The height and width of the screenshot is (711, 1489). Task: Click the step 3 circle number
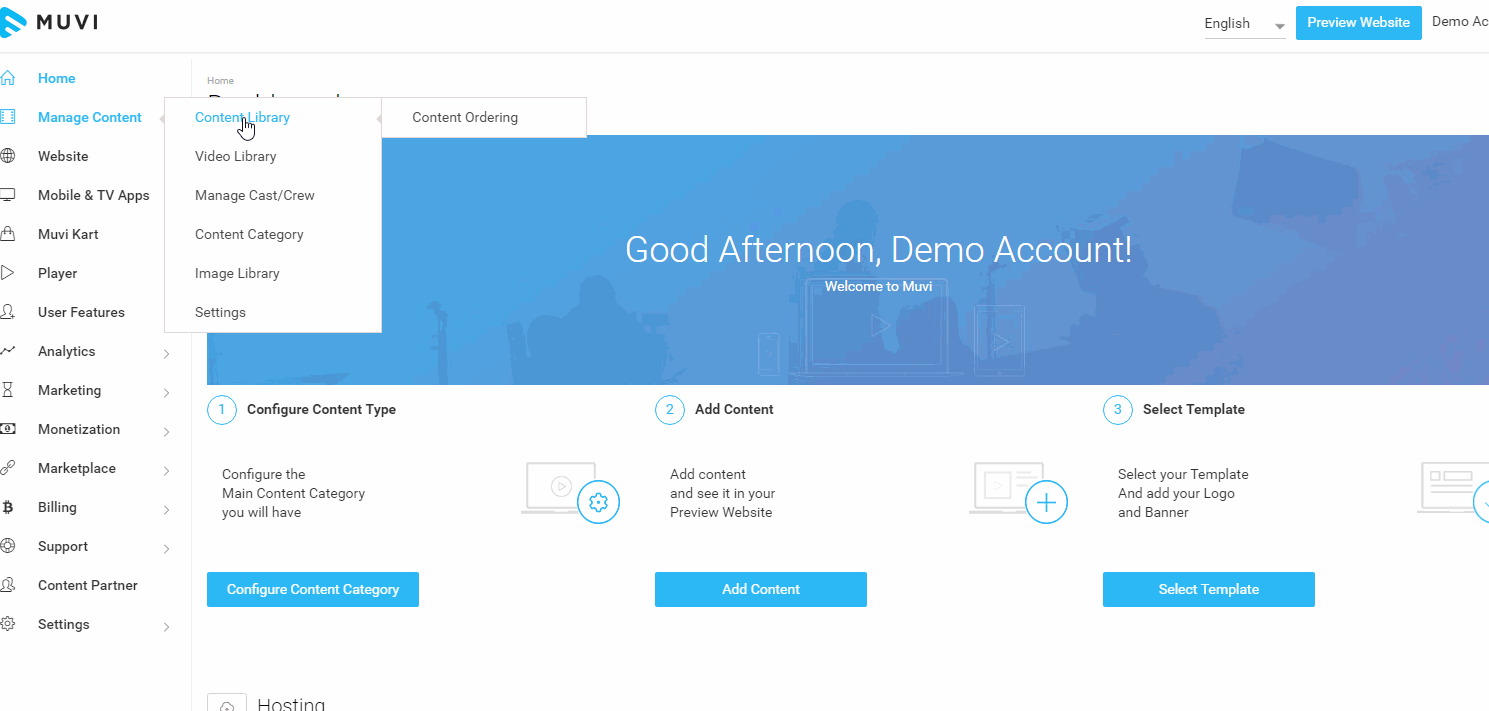pos(1118,410)
